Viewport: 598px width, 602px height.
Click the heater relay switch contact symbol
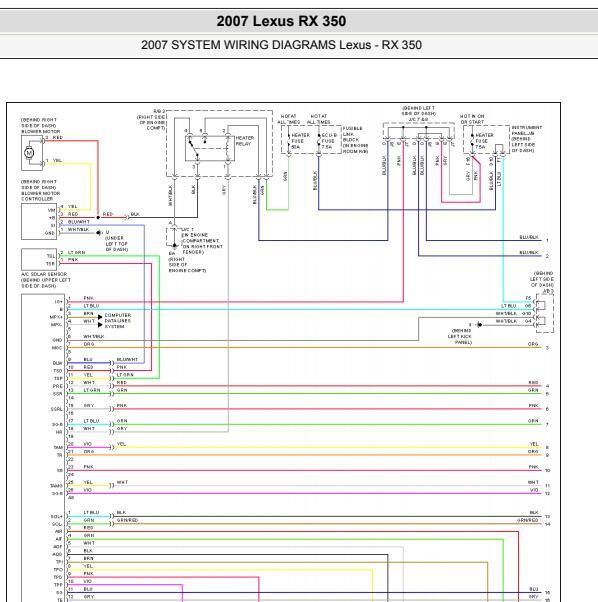pos(193,148)
